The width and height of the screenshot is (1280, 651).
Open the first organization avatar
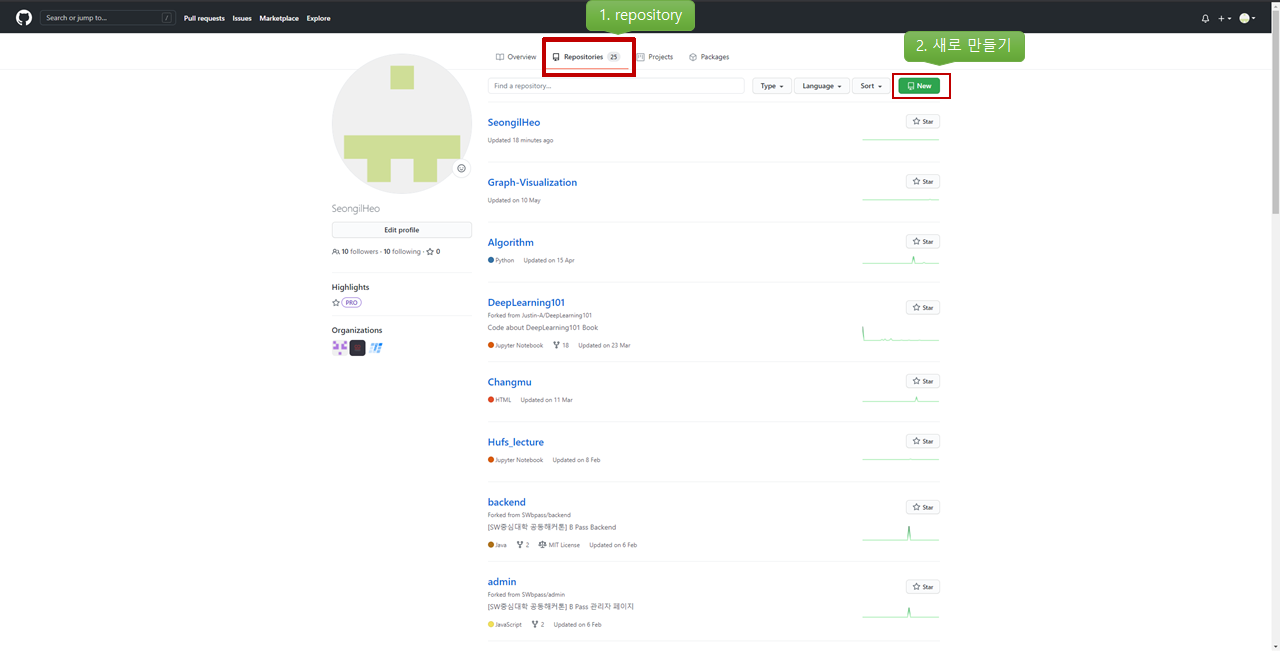point(339,348)
